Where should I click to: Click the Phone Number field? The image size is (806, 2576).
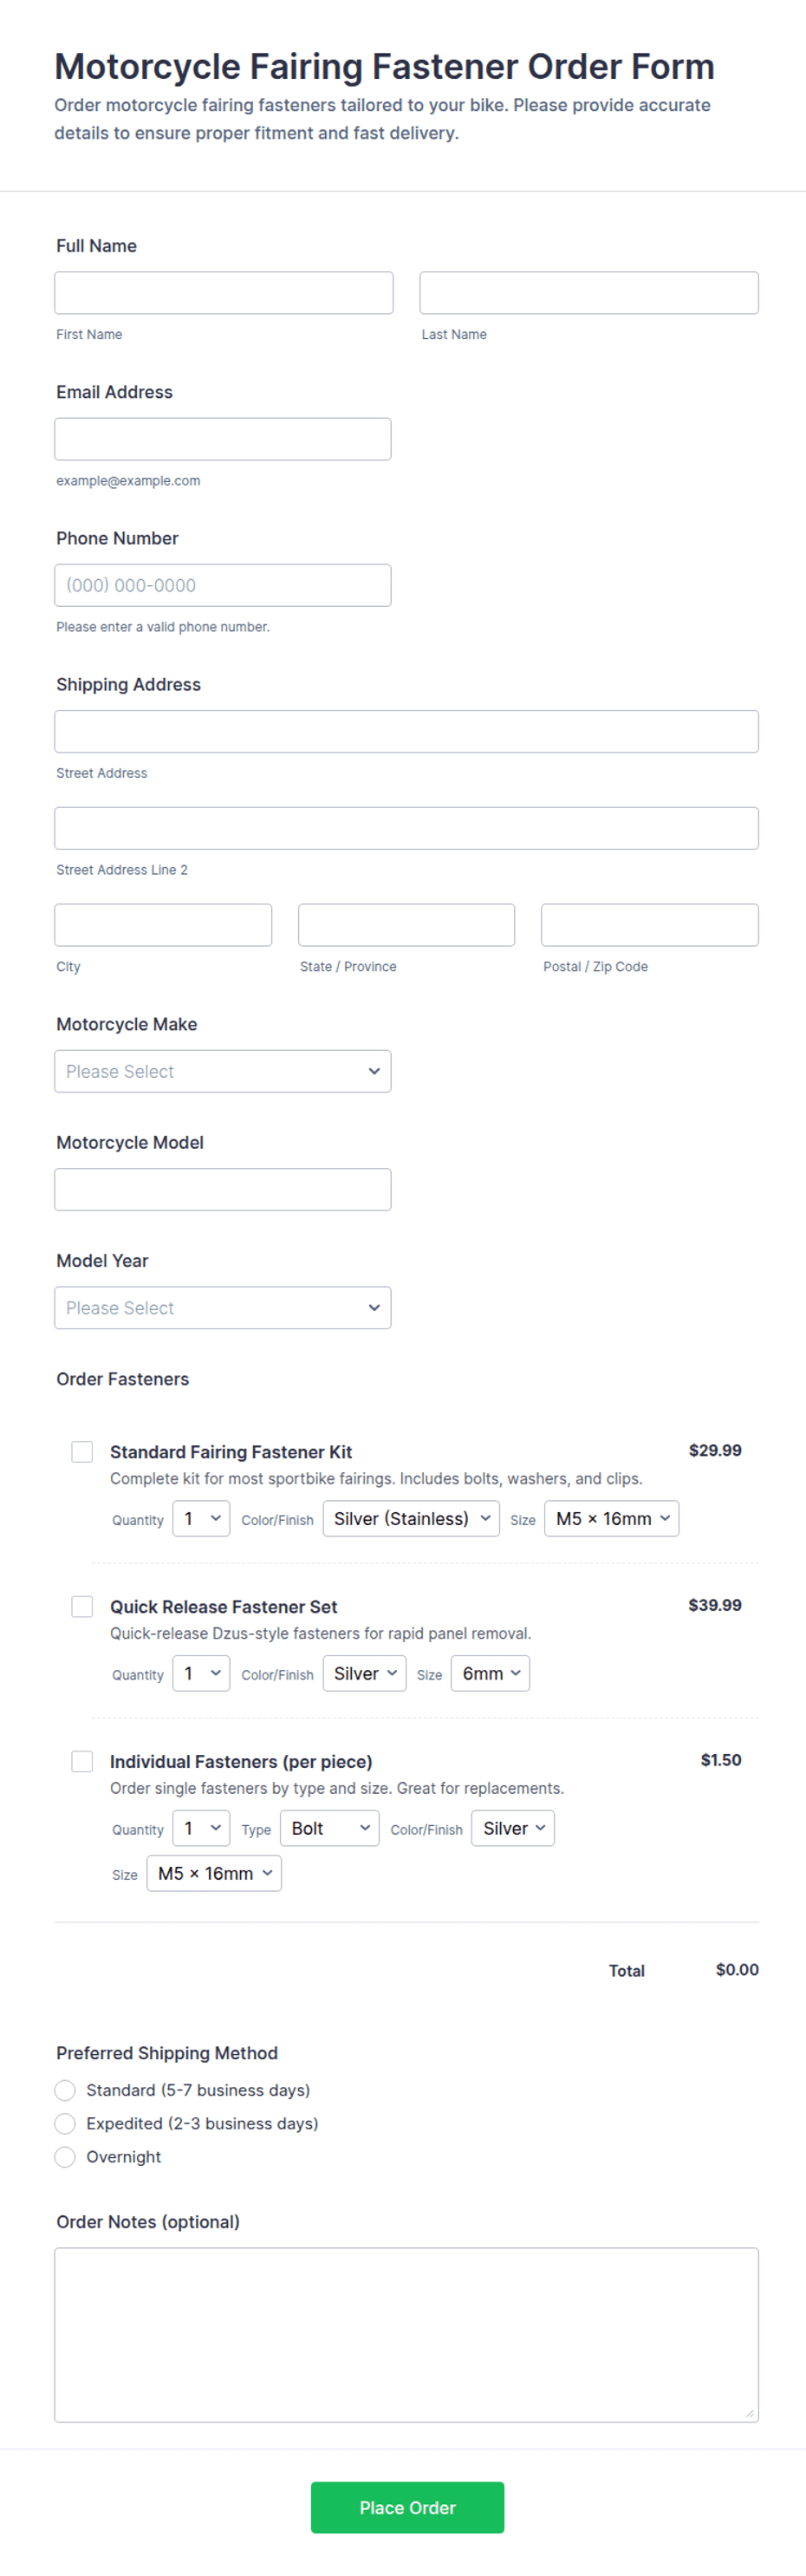[222, 585]
